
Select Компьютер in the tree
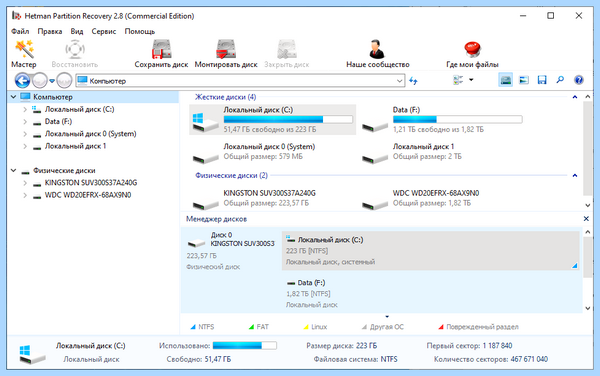(53, 97)
